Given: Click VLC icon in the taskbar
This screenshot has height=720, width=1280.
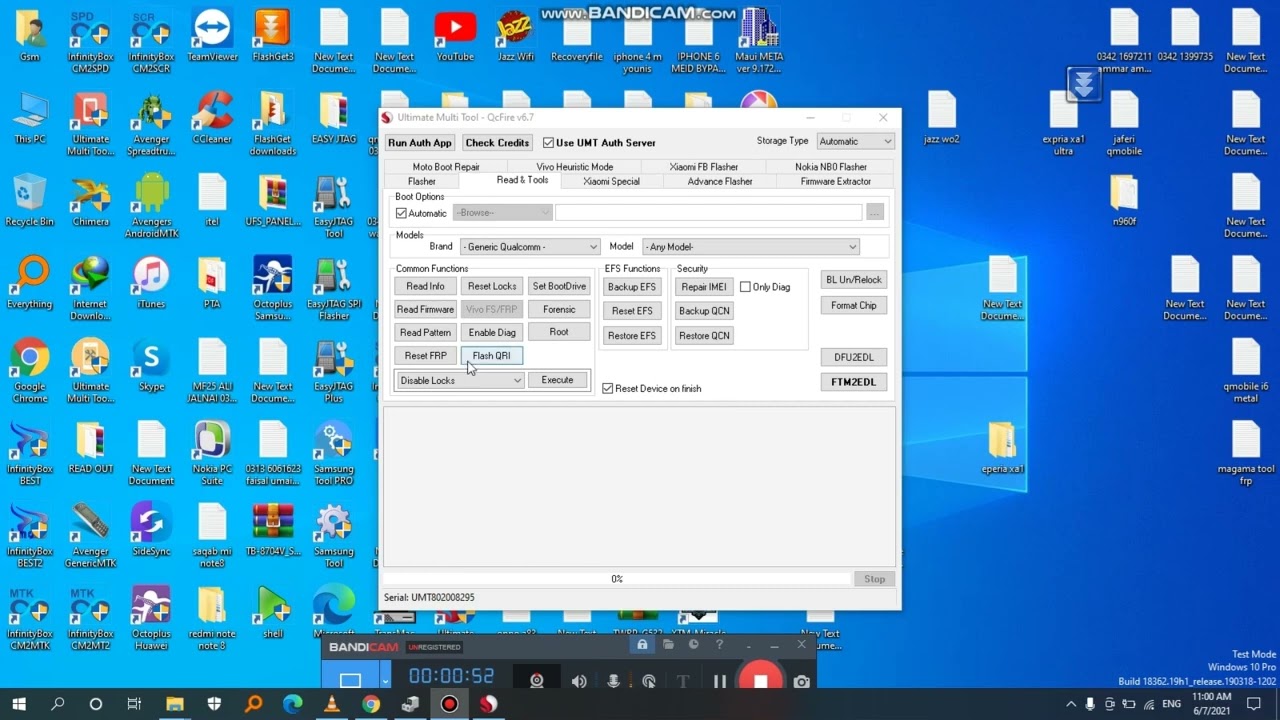Looking at the screenshot, I should tap(331, 704).
